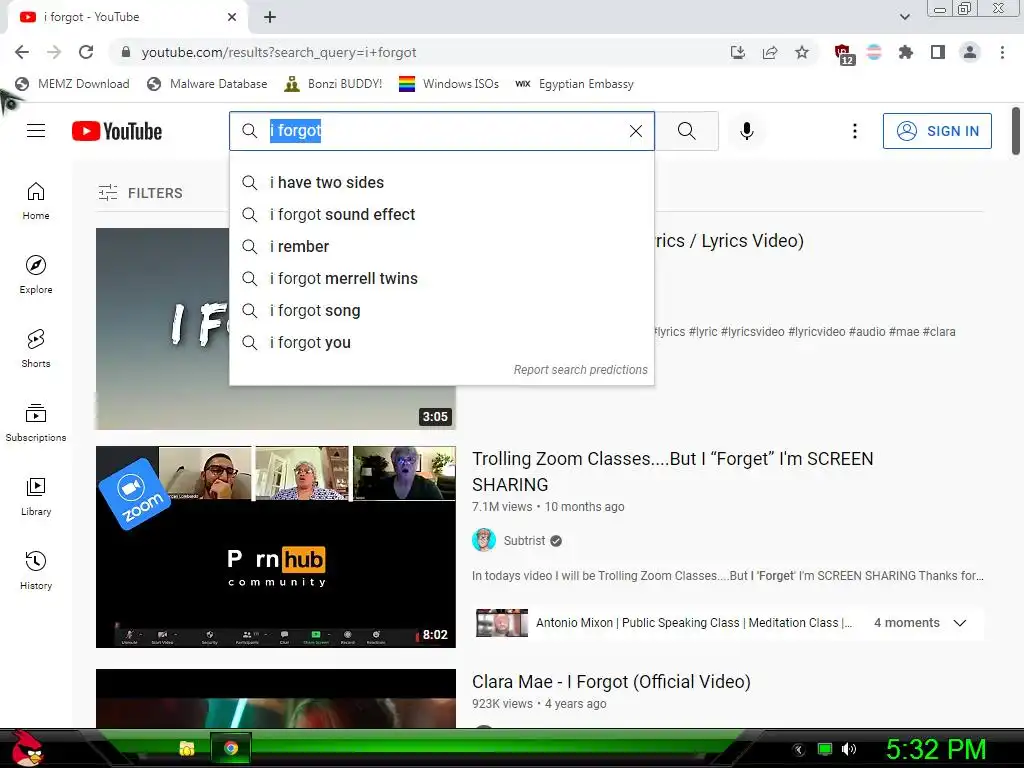Screen dimensions: 1024x768
Task: Open the tab search dropdown arrow
Action: 904,17
